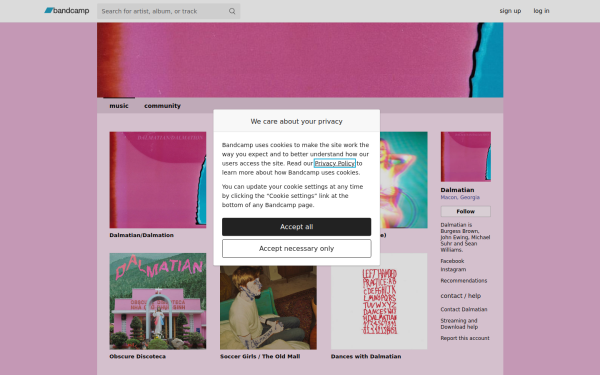Screen dimensions: 600x375
Task: Open the teal album cover behind the dialog
Action: point(404,180)
